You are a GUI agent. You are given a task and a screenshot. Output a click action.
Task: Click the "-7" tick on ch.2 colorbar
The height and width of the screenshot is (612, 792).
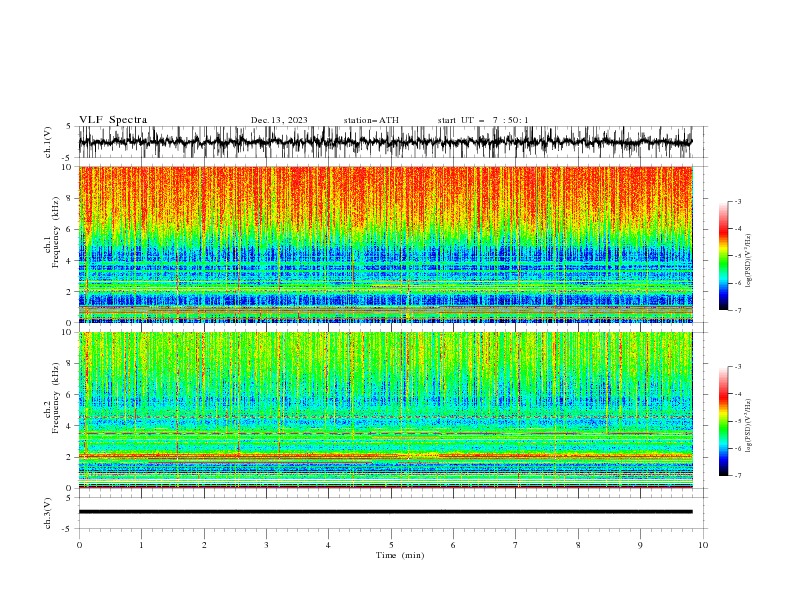pos(737,476)
